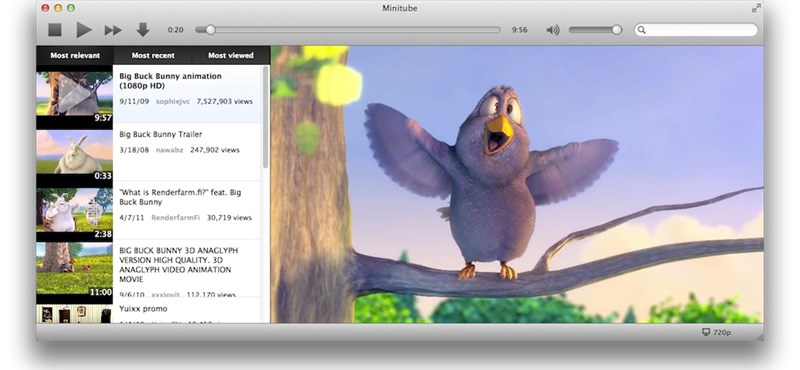Open the nawabz channel link
This screenshot has width=800, height=370.
click(x=169, y=150)
